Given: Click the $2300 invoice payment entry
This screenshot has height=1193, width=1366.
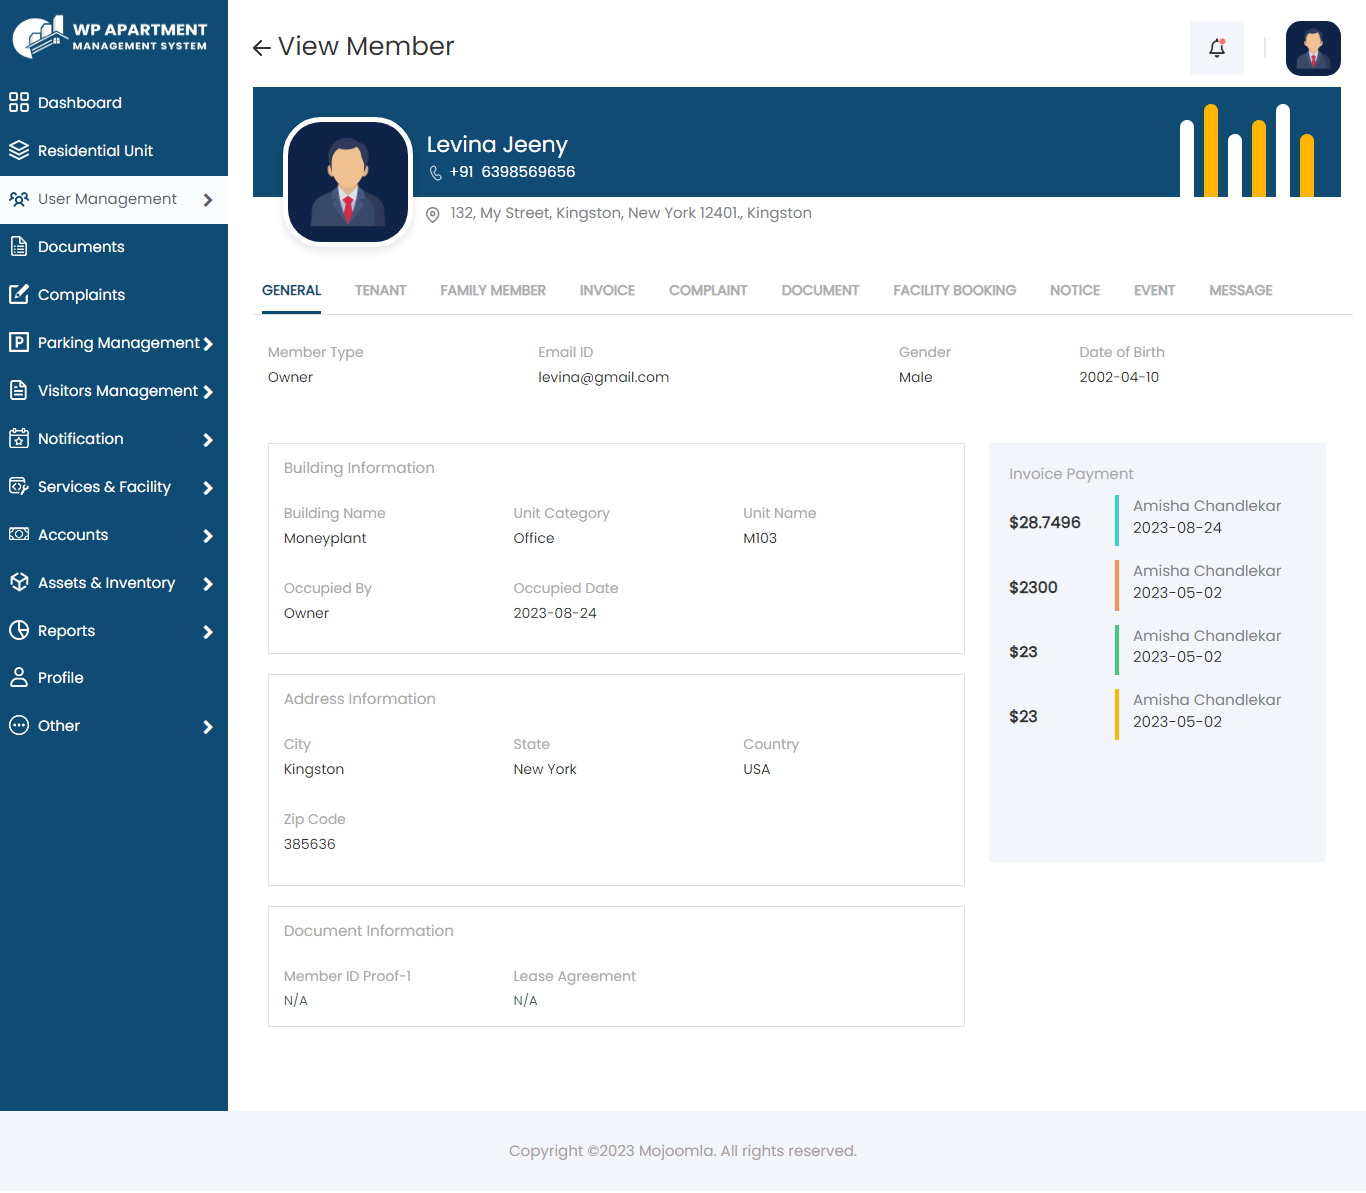Looking at the screenshot, I should coord(1157,585).
